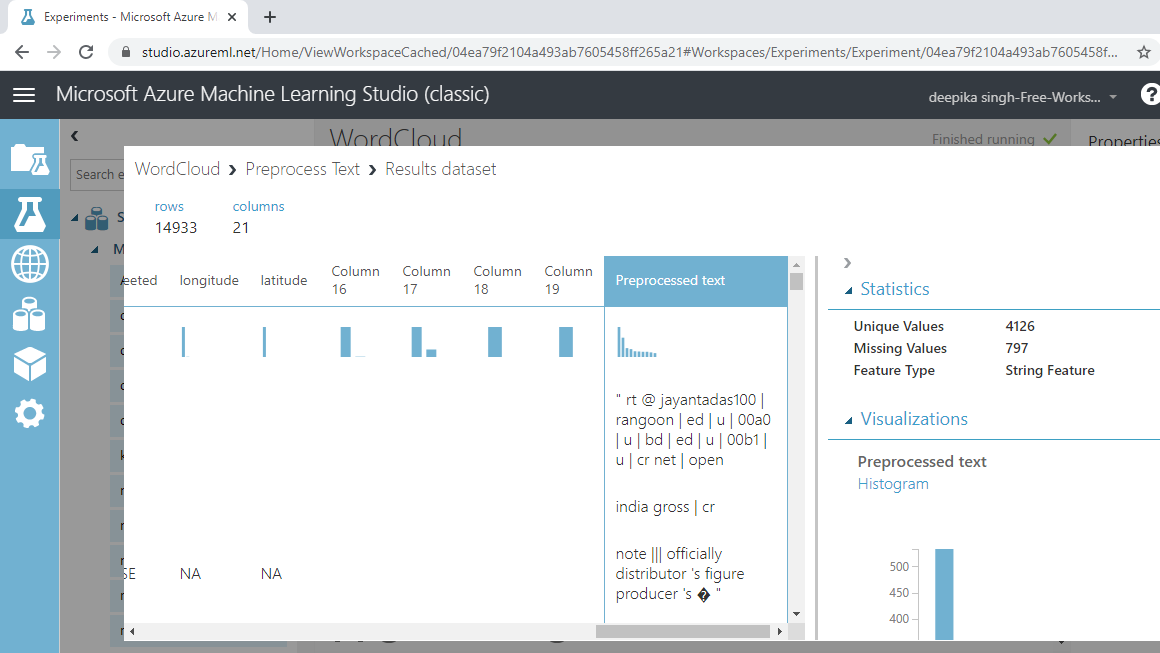Viewport: 1160px width, 653px height.
Task: Select the latitude column header
Action: point(284,280)
